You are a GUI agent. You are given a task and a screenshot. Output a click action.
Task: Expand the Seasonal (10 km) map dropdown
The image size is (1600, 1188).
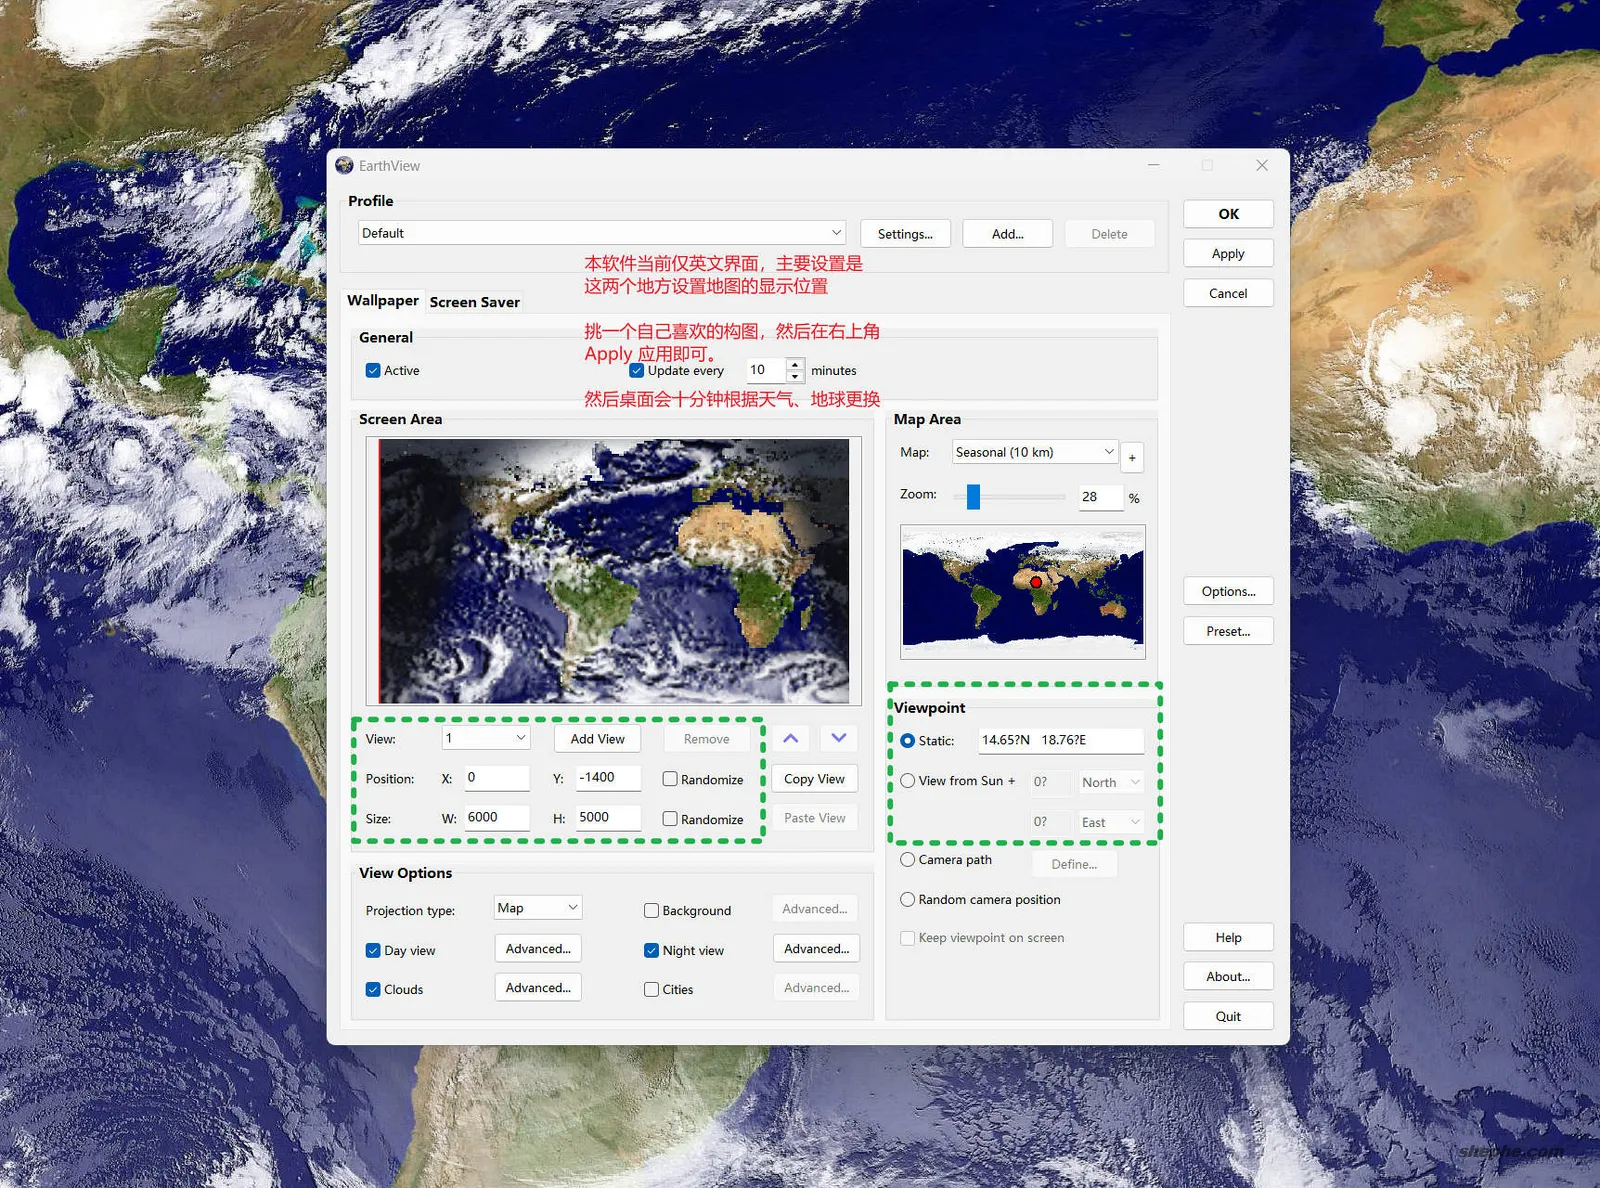point(1034,453)
